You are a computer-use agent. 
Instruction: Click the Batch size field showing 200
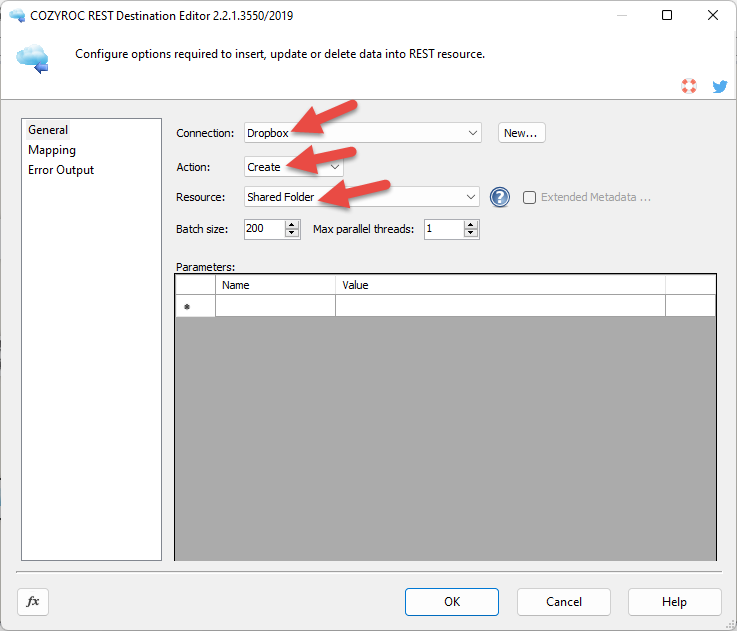(x=265, y=229)
